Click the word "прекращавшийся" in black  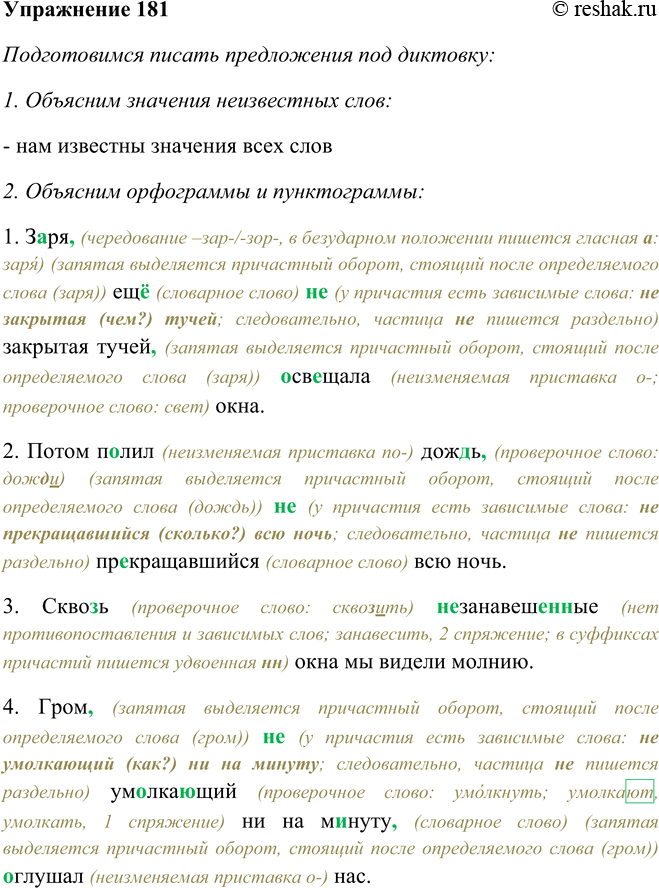click(x=178, y=562)
